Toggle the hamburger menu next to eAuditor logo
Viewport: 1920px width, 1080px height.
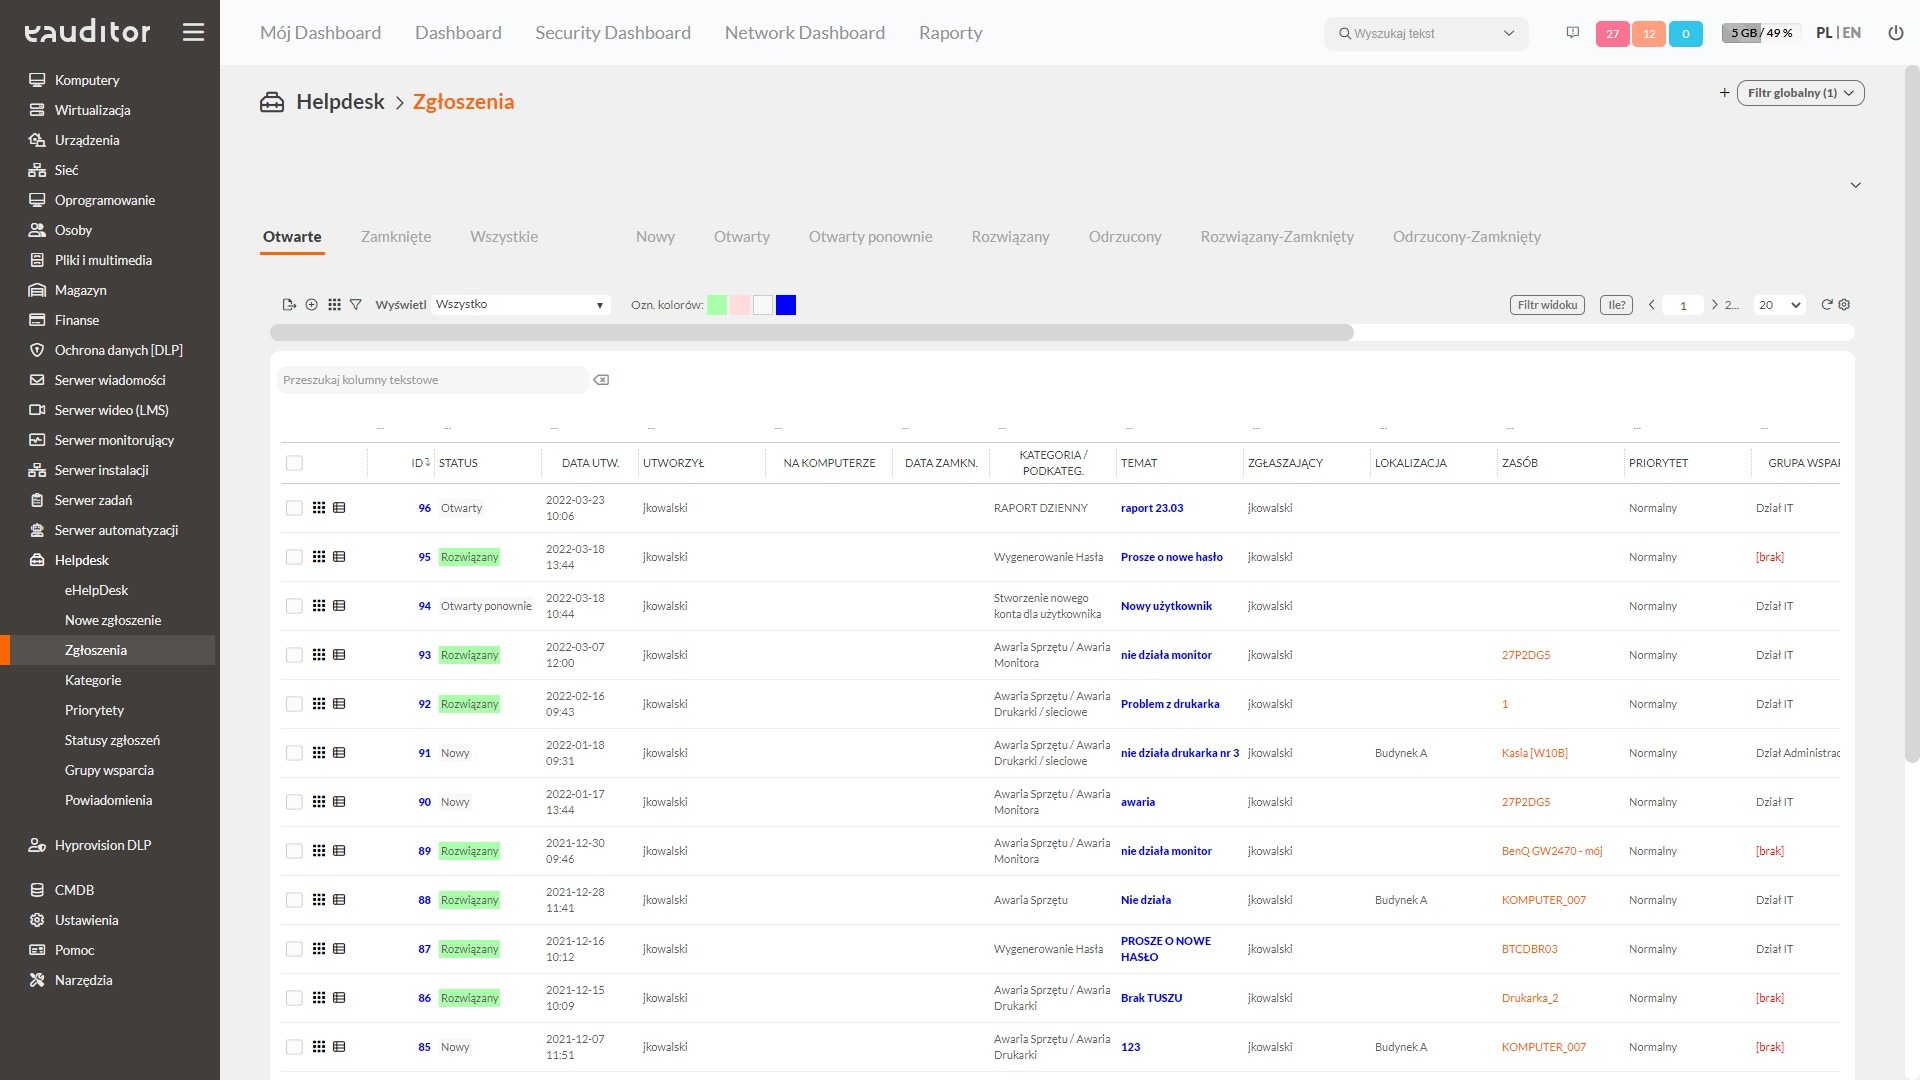tap(193, 32)
